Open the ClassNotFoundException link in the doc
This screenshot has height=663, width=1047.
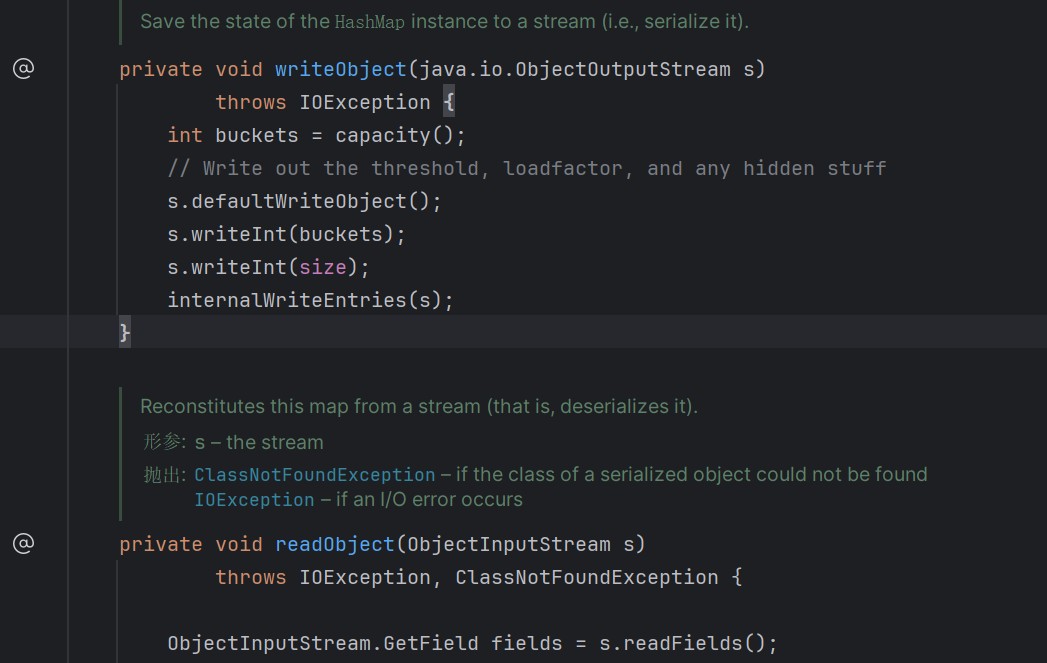(315, 475)
